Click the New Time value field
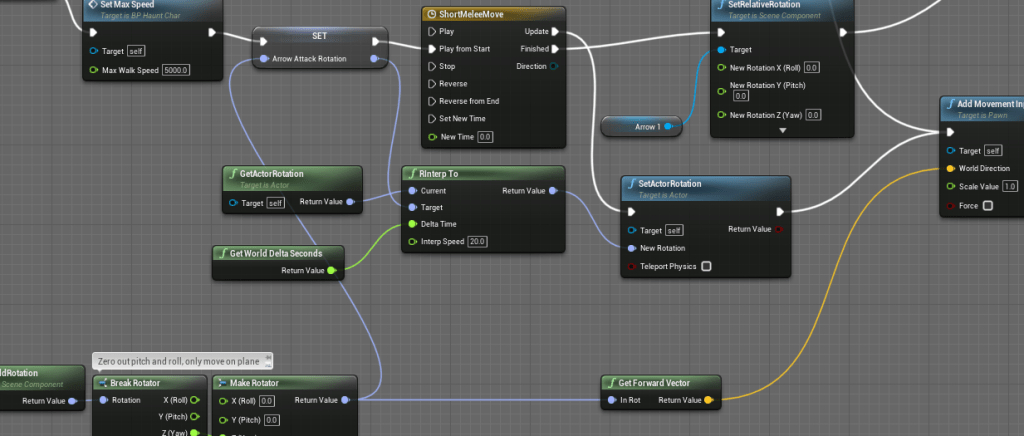This screenshot has width=1024, height=436. point(485,136)
